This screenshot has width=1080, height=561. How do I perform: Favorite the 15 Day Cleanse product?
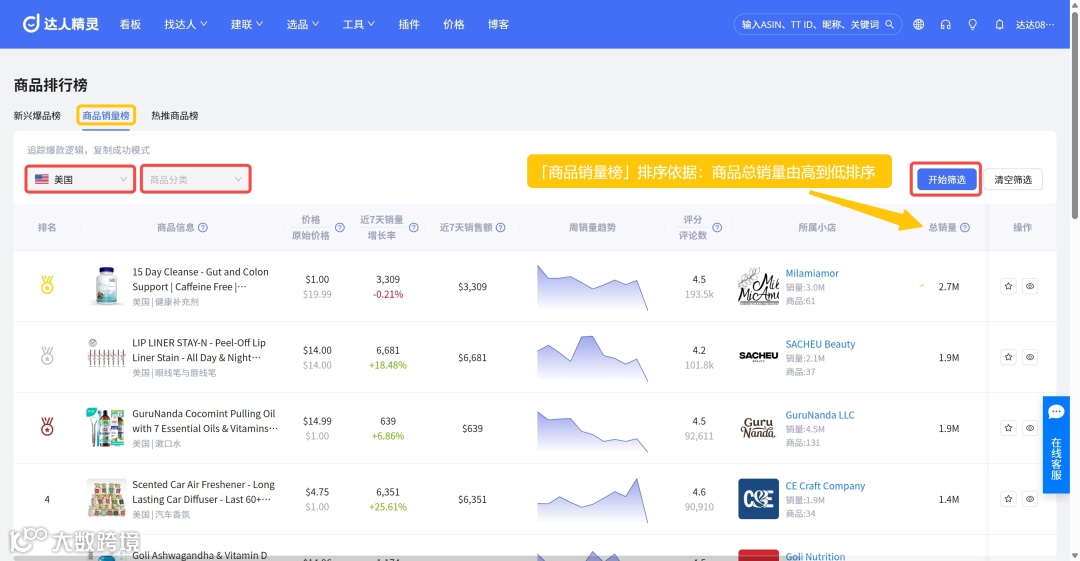pos(1008,286)
